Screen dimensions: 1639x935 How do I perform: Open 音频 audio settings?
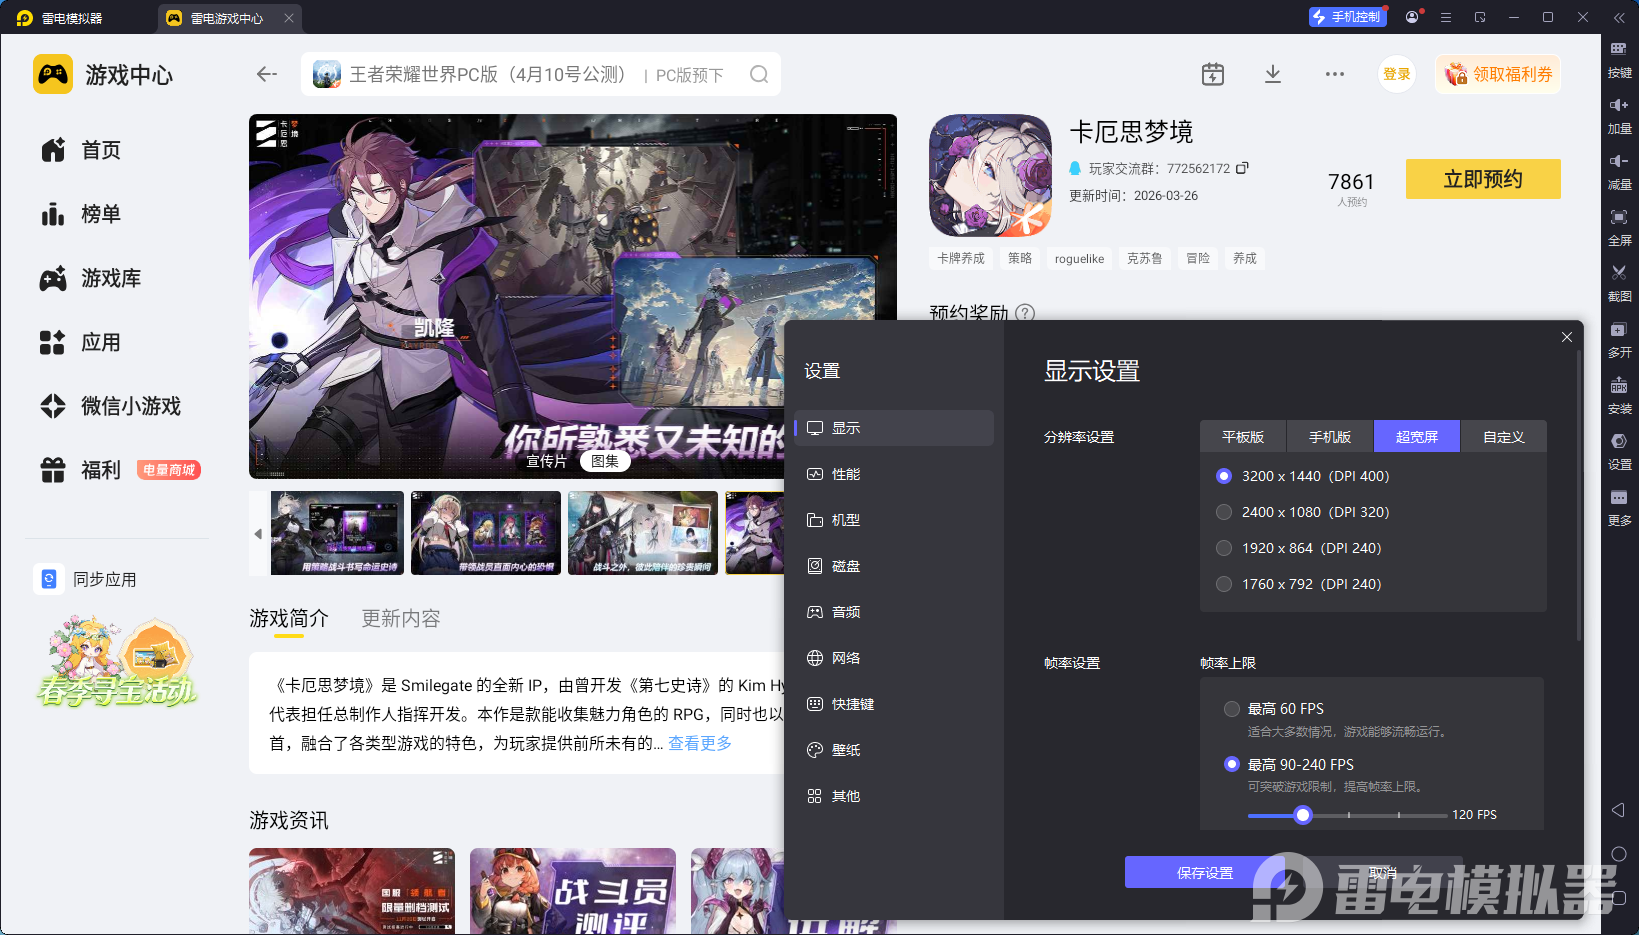(894, 612)
